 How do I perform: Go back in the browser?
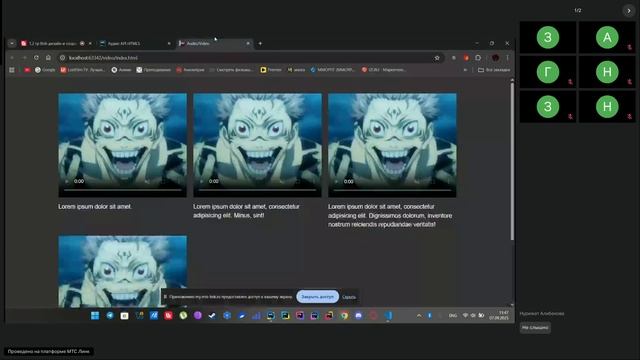point(12,58)
